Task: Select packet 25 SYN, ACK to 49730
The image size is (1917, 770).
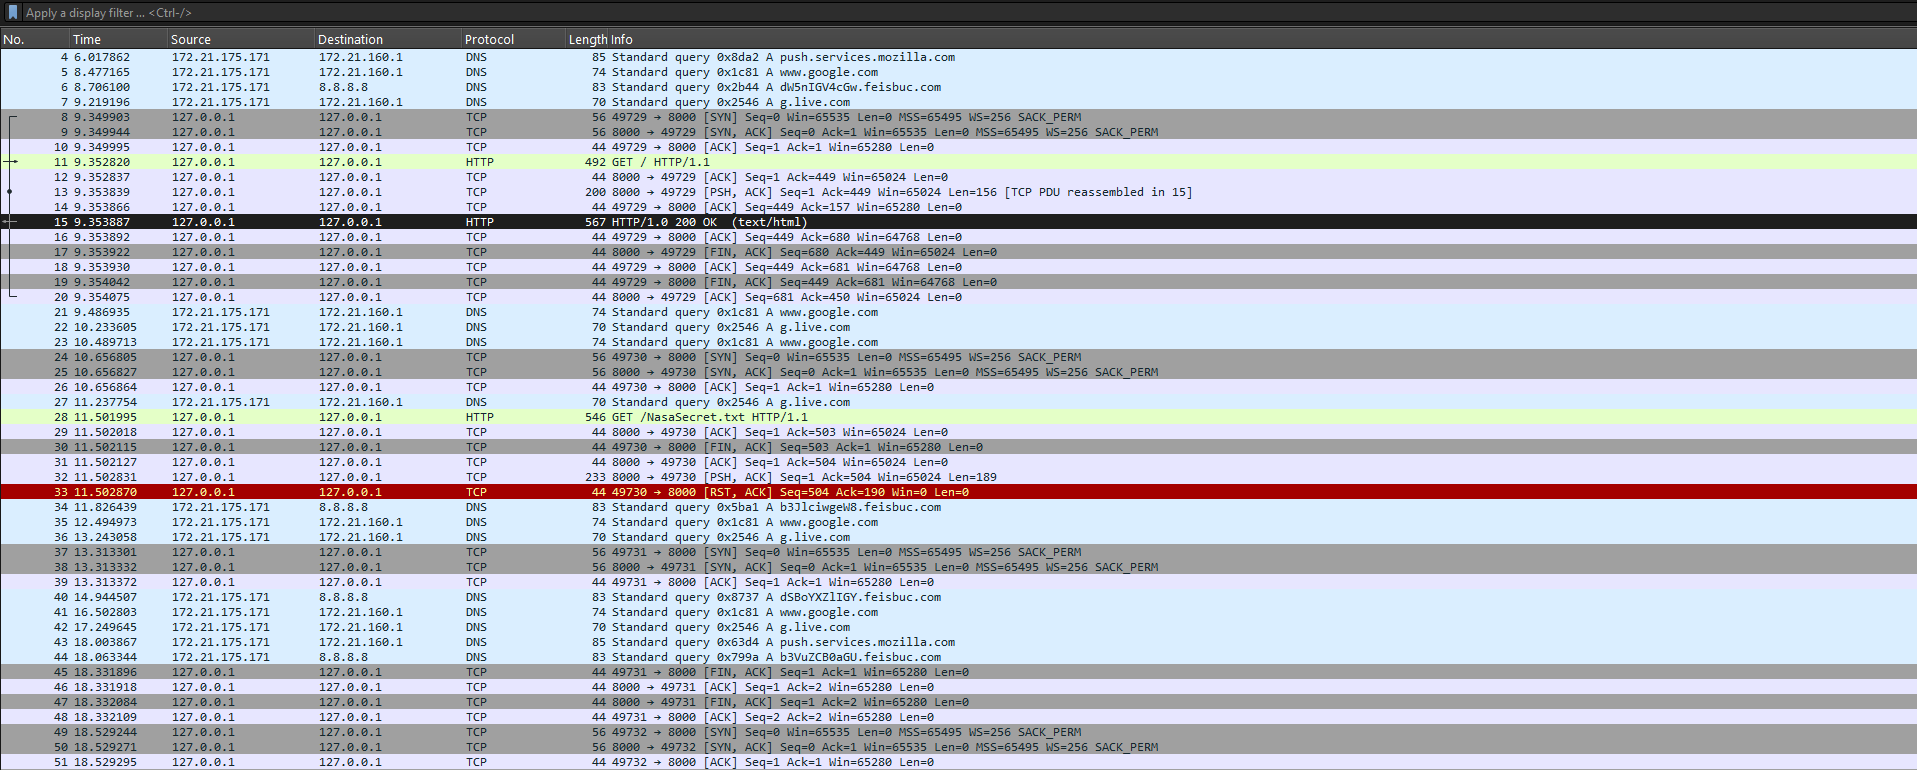Action: point(958,372)
